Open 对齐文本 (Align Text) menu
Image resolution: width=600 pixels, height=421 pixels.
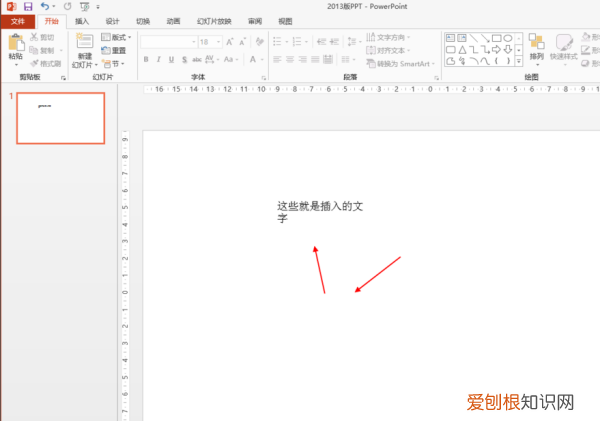(388, 50)
